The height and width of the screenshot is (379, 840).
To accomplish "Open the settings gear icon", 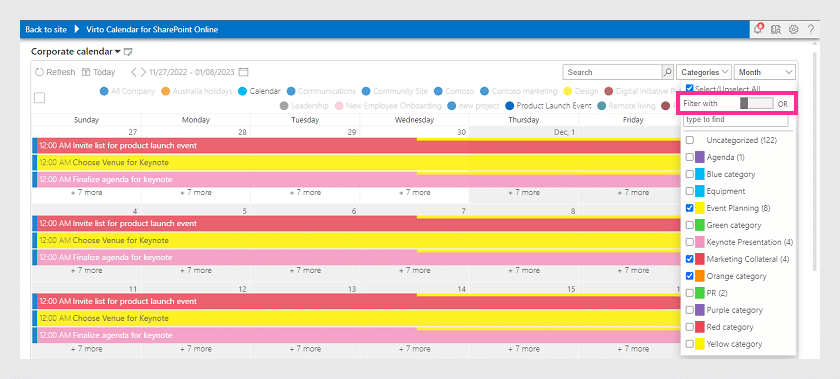I will pyautogui.click(x=793, y=29).
